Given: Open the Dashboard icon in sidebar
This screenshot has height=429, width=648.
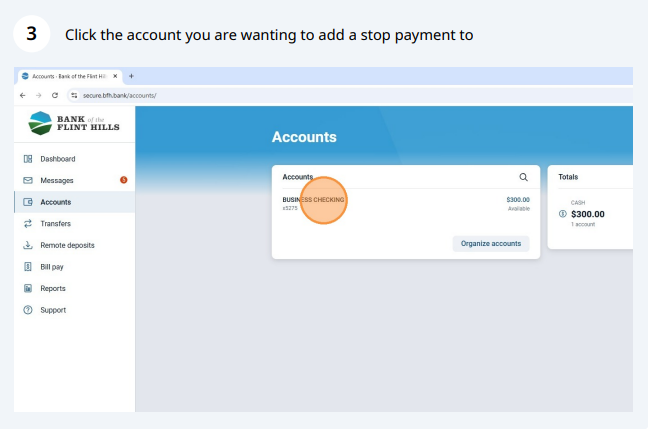Looking at the screenshot, I should pos(28,159).
